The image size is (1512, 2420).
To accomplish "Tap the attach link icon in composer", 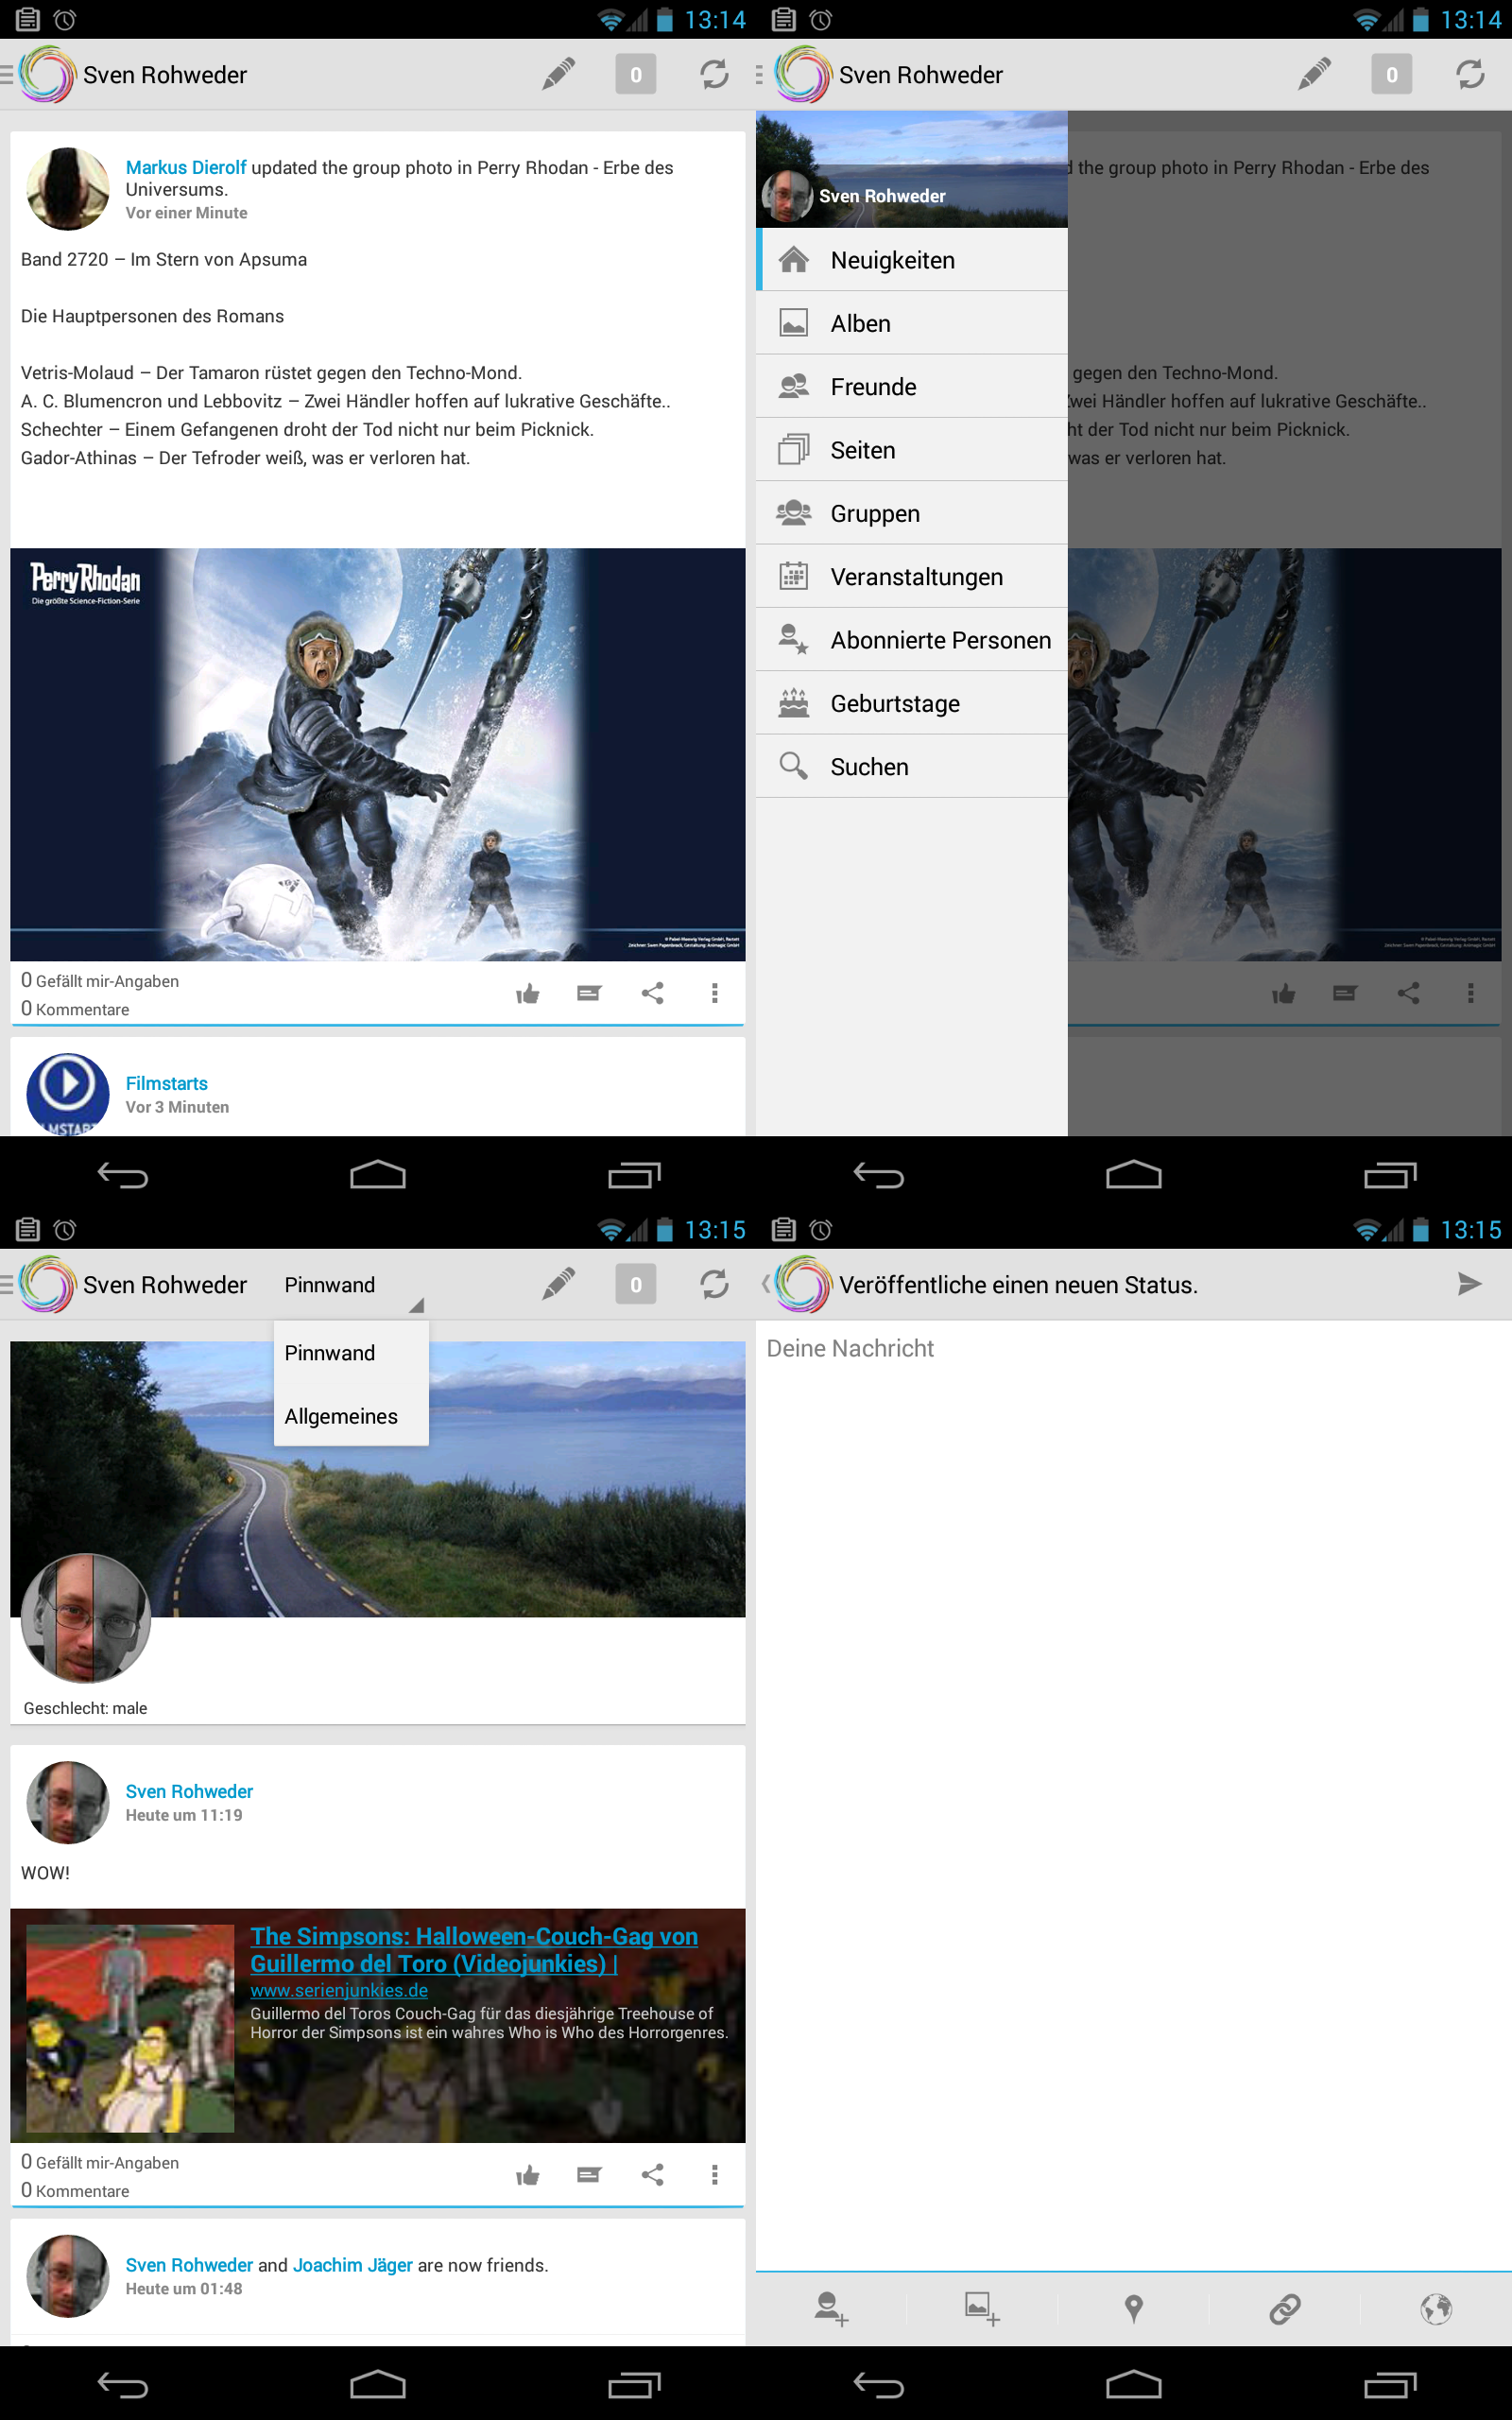I will [x=1284, y=2309].
